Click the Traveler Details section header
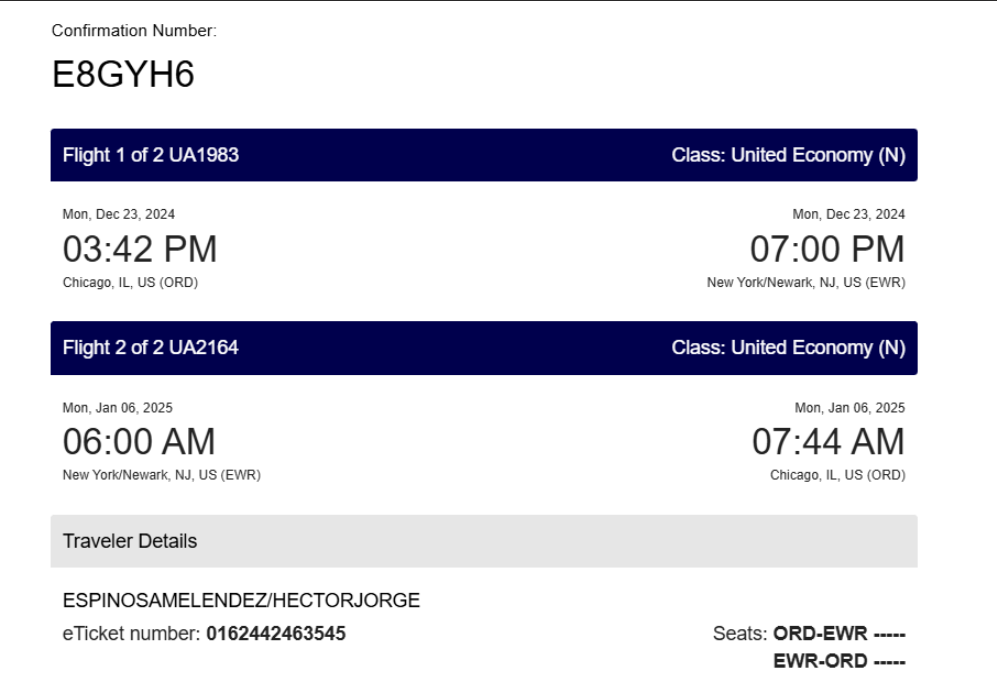The image size is (997, 677). 484,541
